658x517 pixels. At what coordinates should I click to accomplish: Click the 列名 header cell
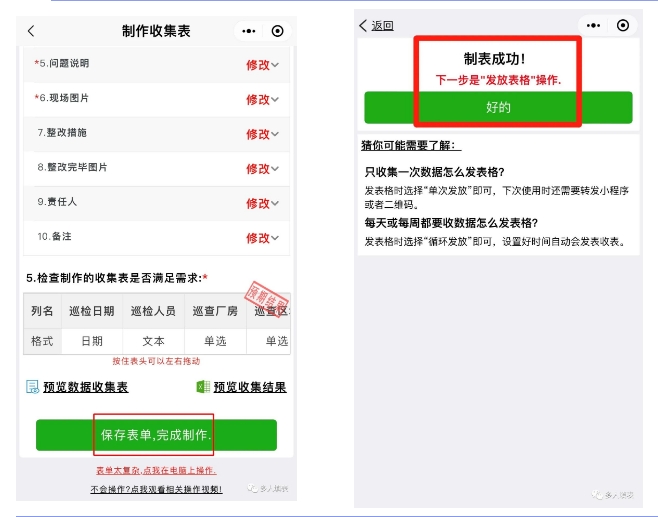[42, 311]
